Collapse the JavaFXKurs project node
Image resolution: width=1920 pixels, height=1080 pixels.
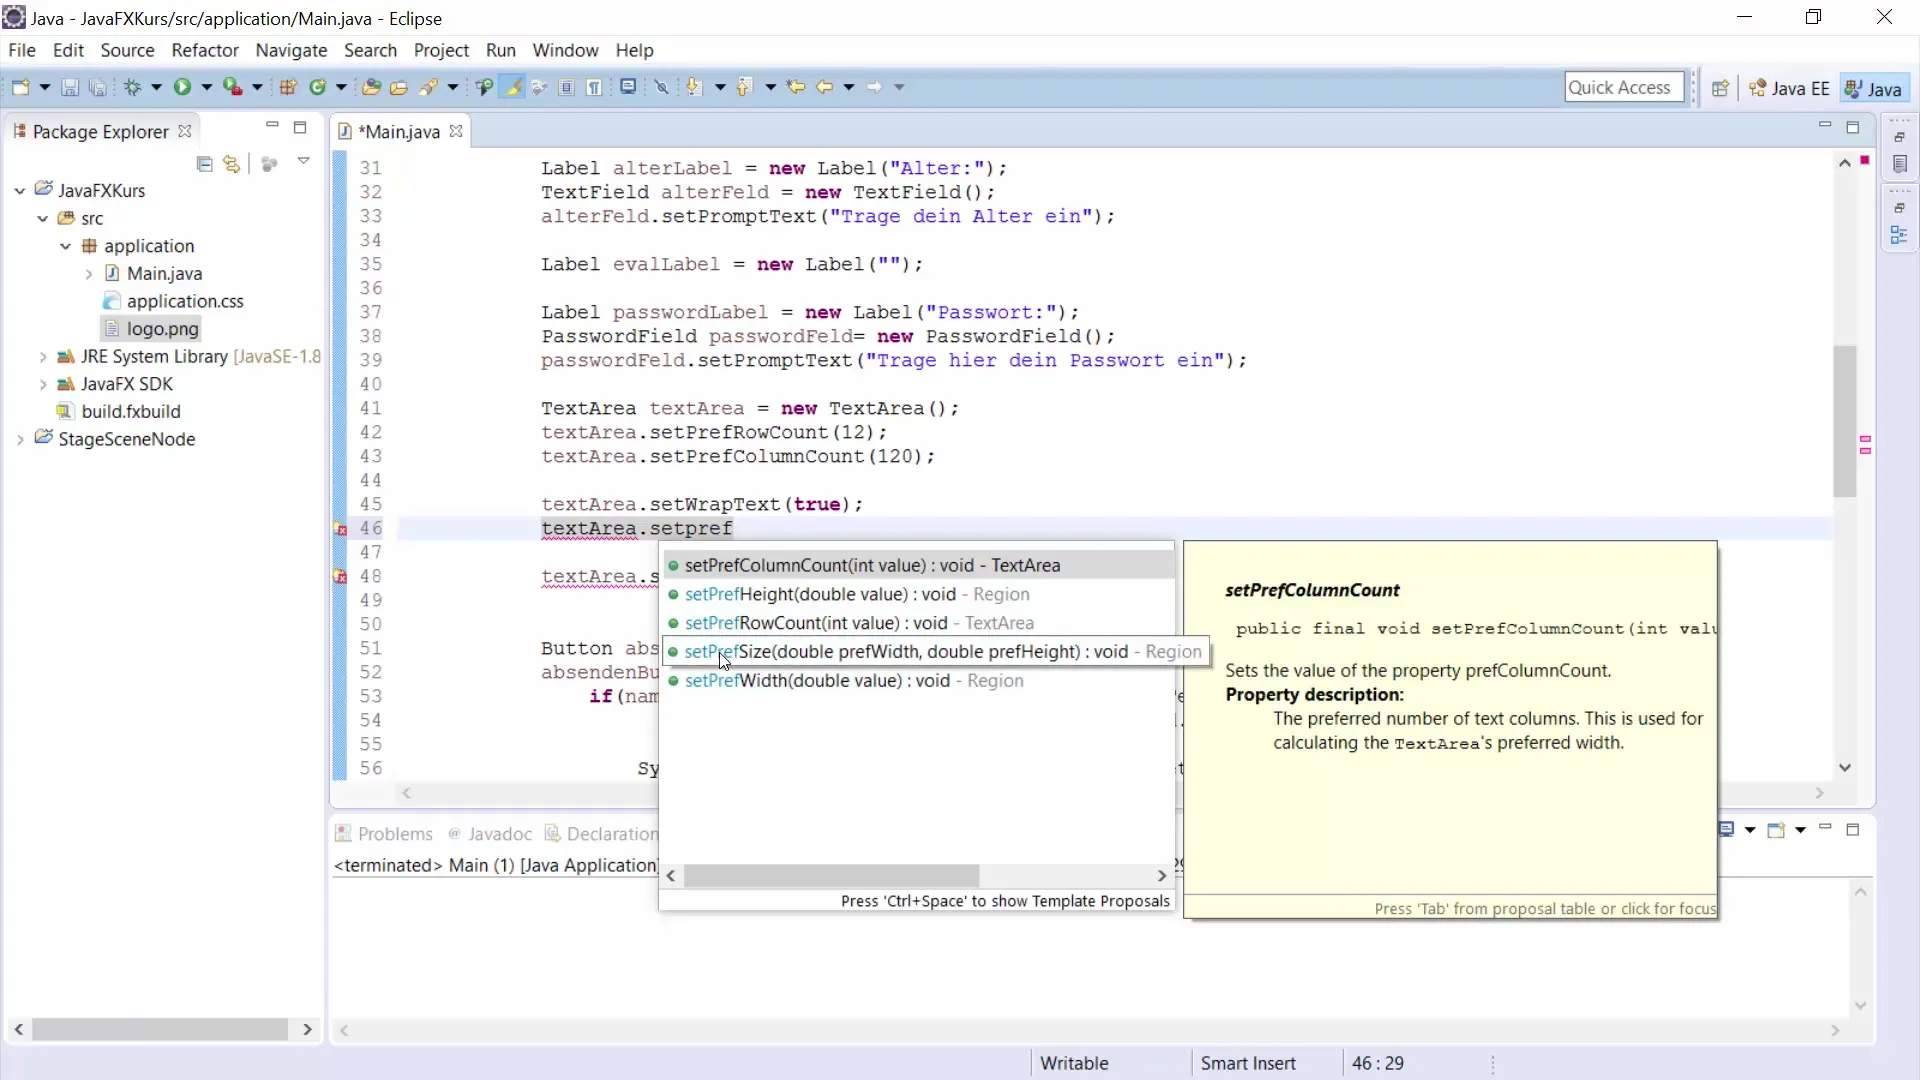(20, 190)
